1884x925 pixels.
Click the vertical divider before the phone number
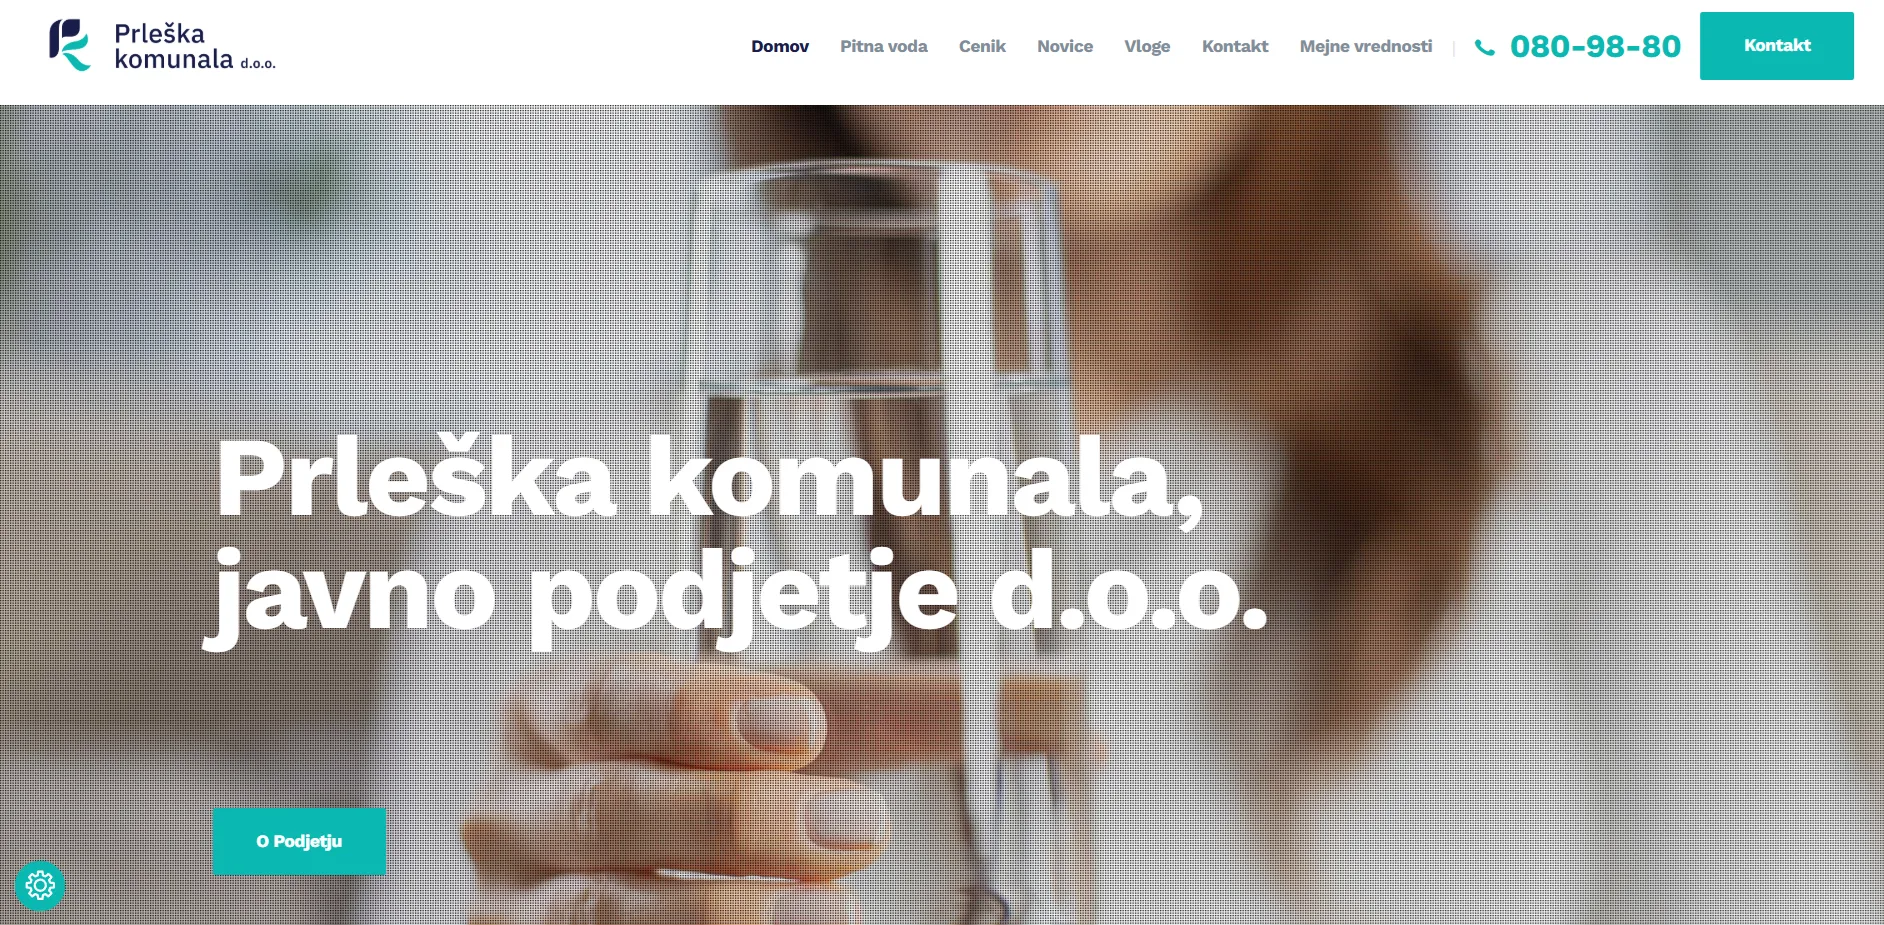pos(1453,47)
